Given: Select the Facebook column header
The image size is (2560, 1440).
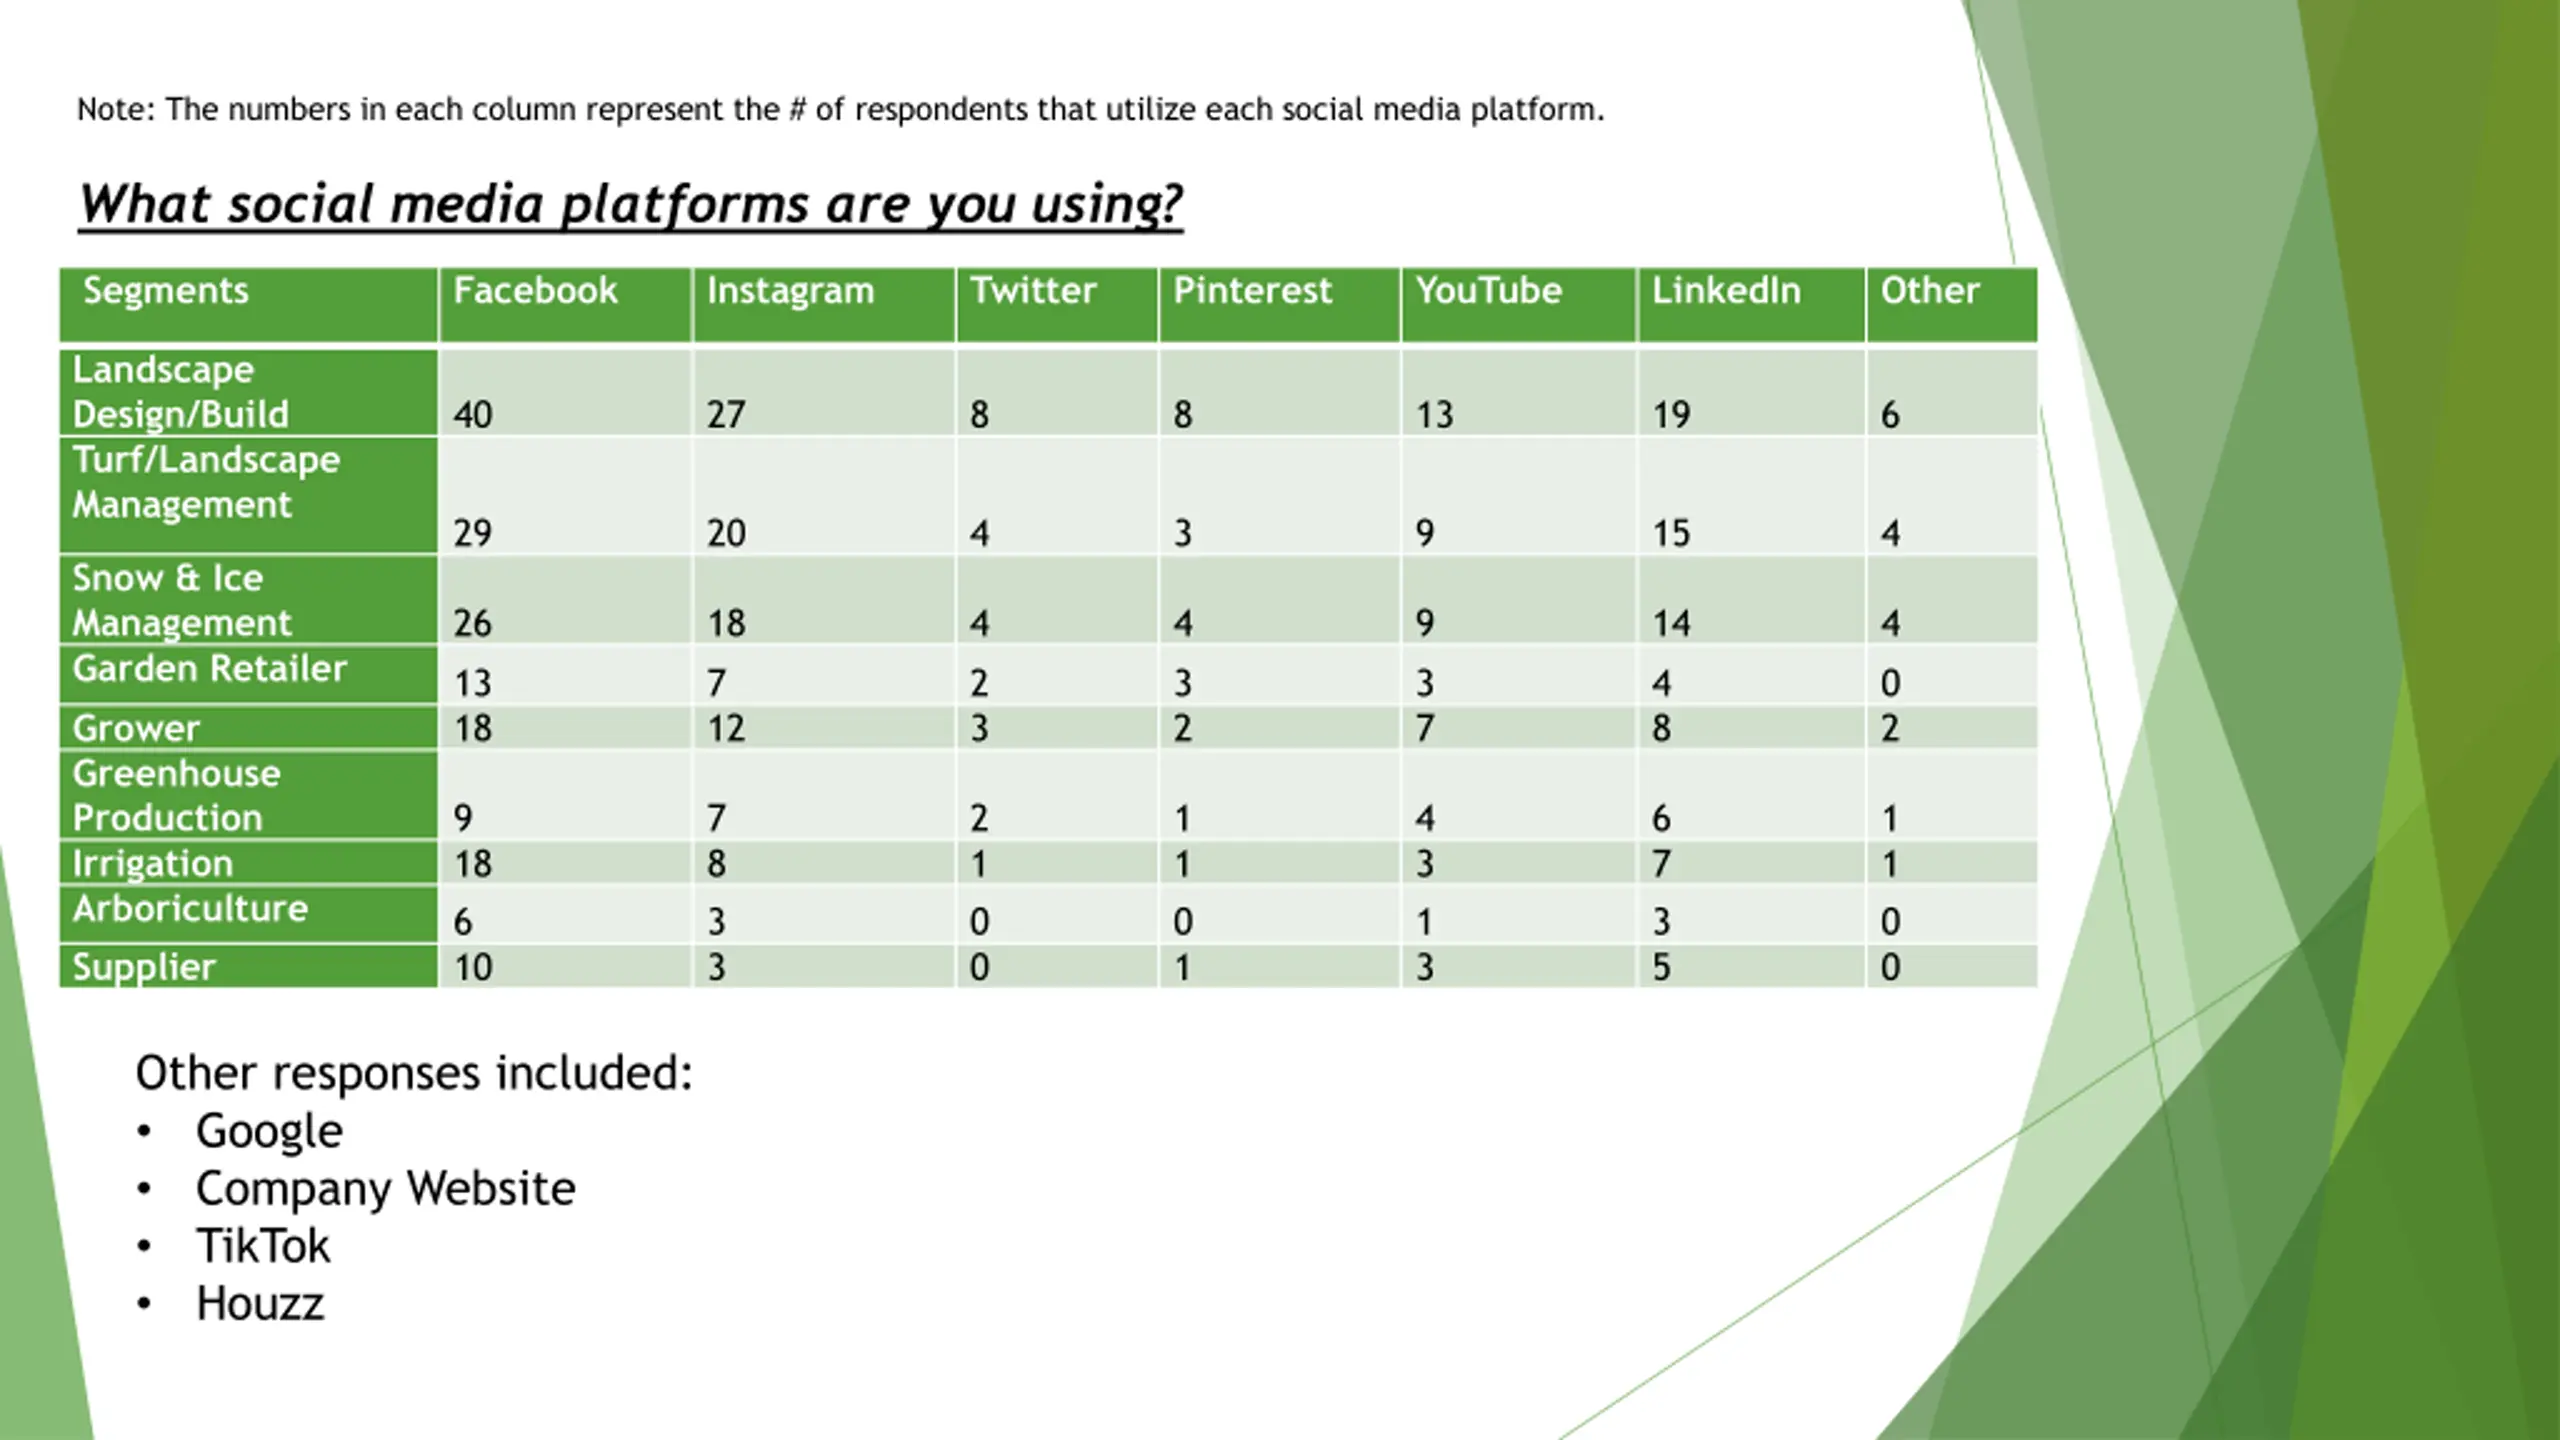Looking at the screenshot, I should [565, 304].
